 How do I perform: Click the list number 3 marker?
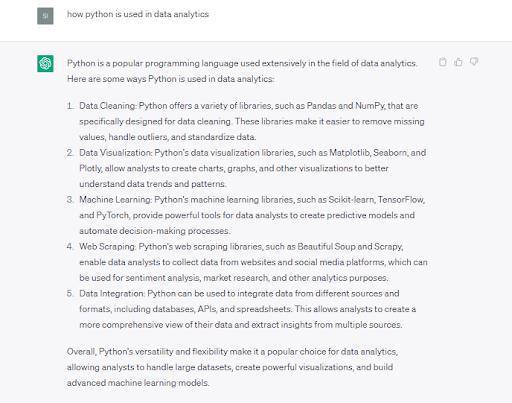(x=70, y=200)
